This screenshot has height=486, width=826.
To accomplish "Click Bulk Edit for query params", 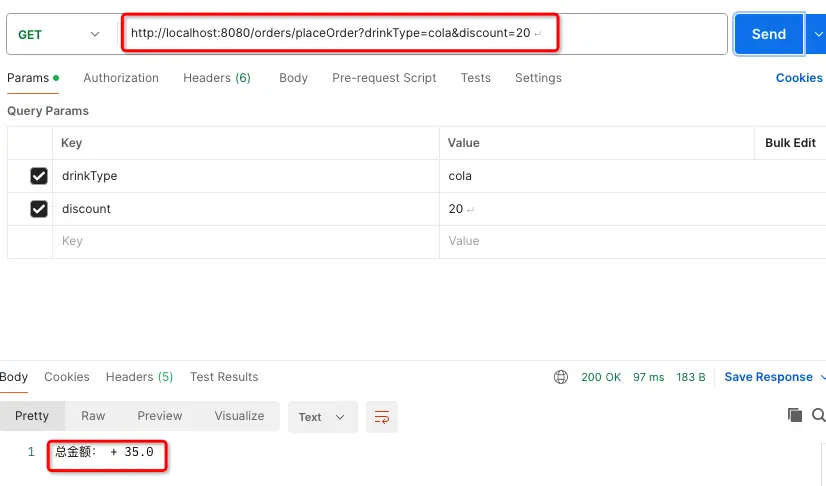I will 790,143.
